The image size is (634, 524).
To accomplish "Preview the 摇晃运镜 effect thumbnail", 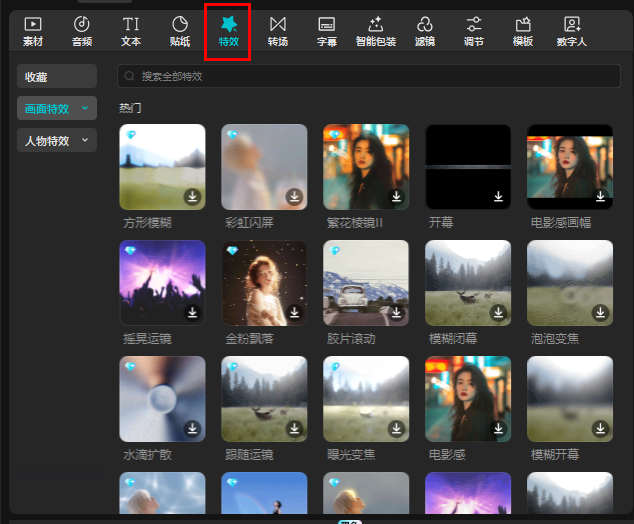I will [163, 283].
